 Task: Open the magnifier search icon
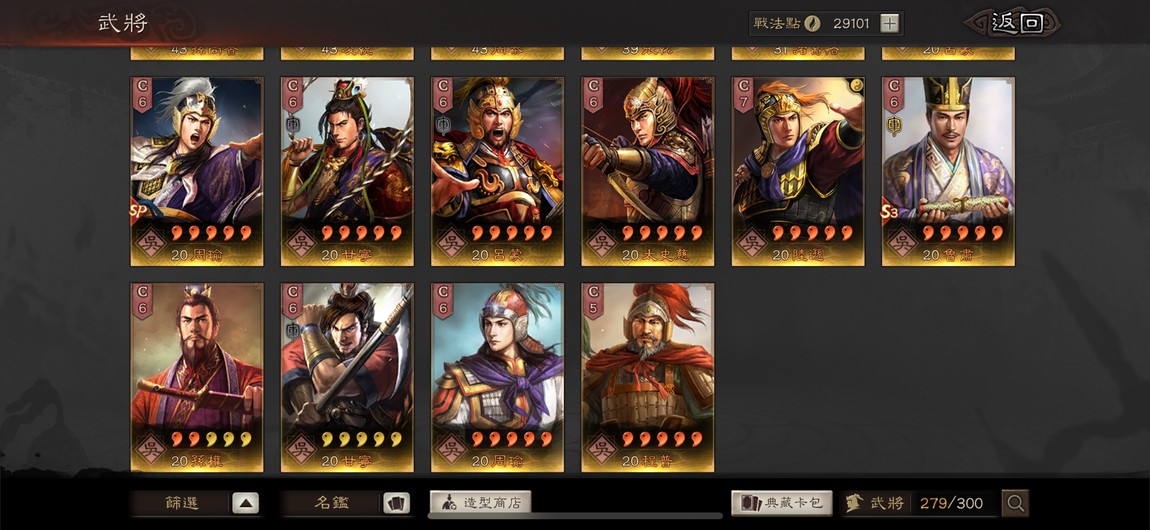(1015, 503)
